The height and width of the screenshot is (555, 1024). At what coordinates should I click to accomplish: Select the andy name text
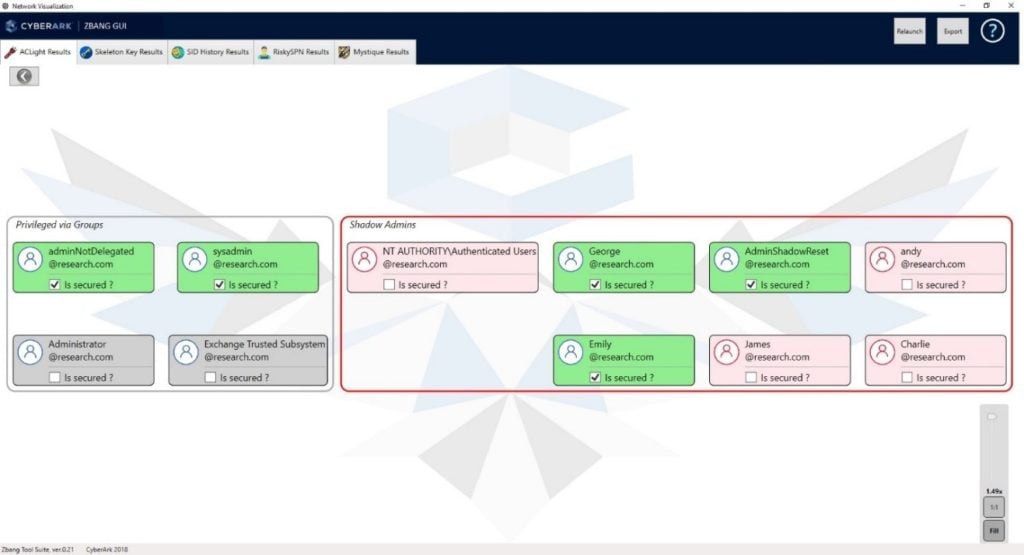click(911, 251)
